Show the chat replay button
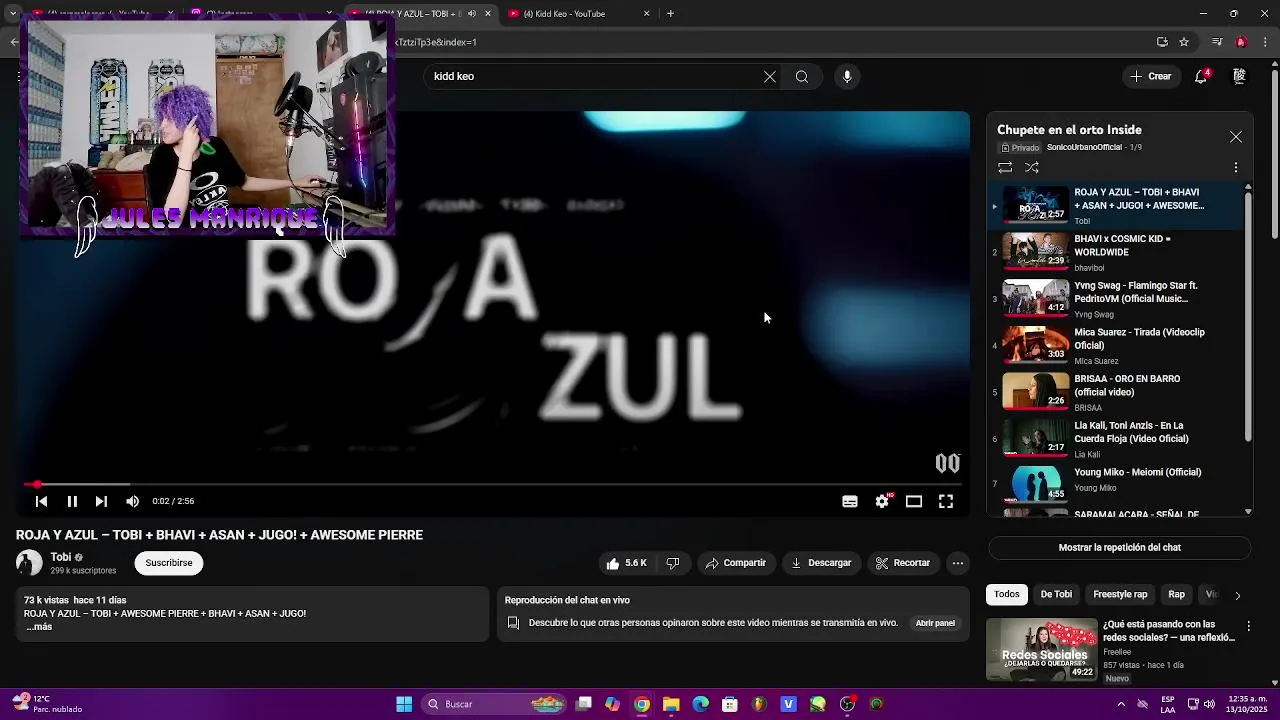This screenshot has height=720, width=1280. pyautogui.click(x=1120, y=548)
